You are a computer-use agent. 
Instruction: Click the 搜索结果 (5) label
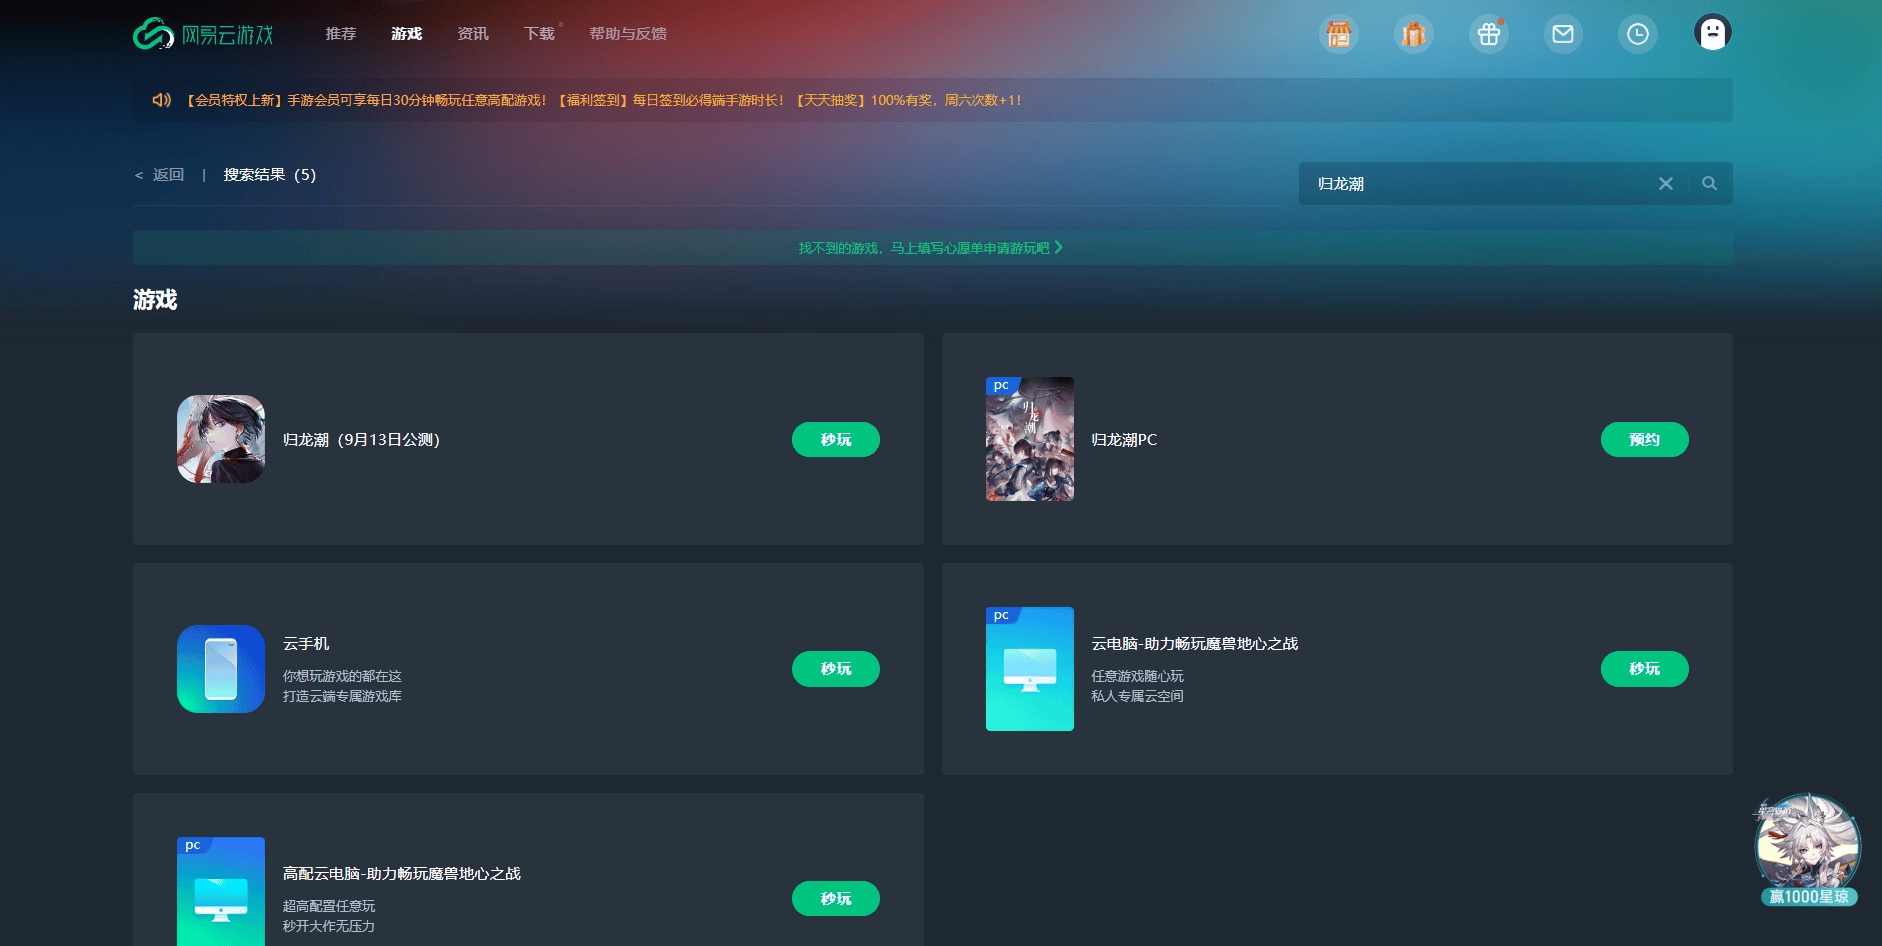[x=270, y=175]
